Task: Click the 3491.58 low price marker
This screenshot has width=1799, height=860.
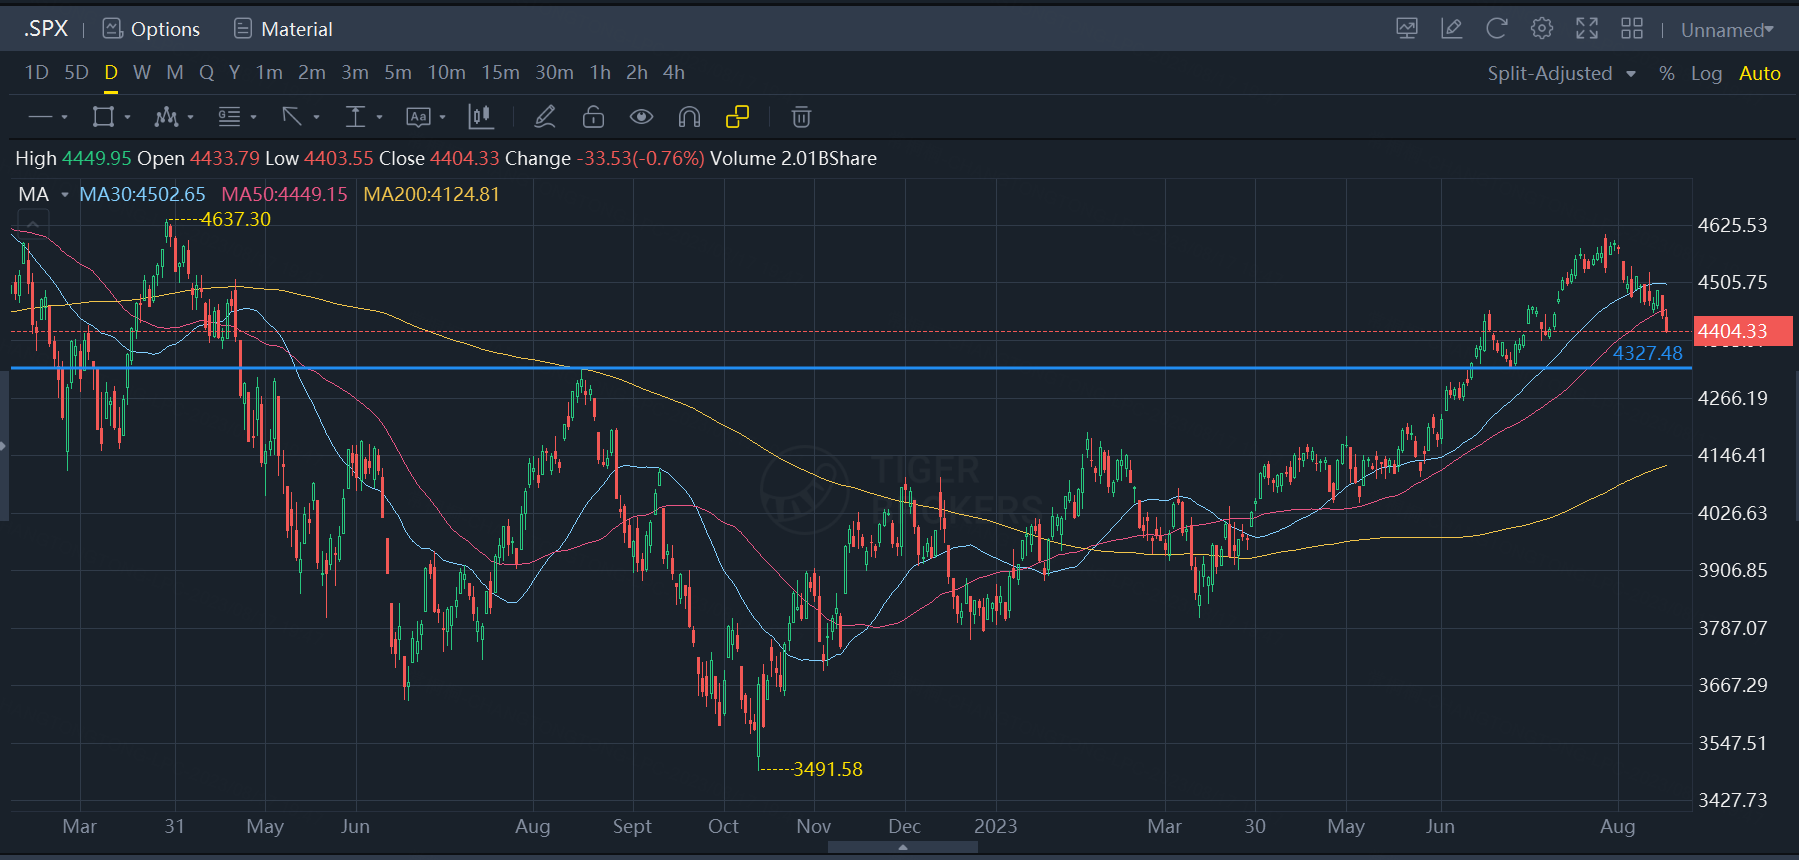Action: coord(827,769)
